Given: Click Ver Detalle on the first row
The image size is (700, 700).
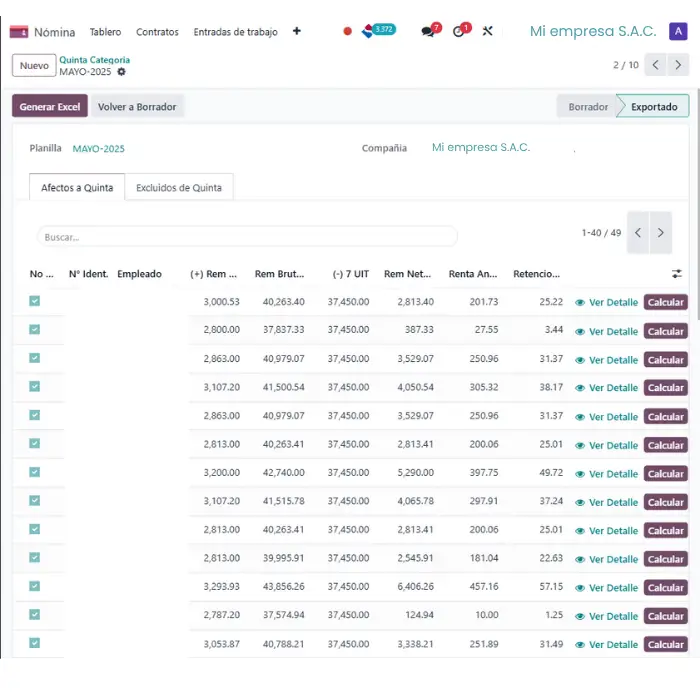Looking at the screenshot, I should (x=606, y=303).
